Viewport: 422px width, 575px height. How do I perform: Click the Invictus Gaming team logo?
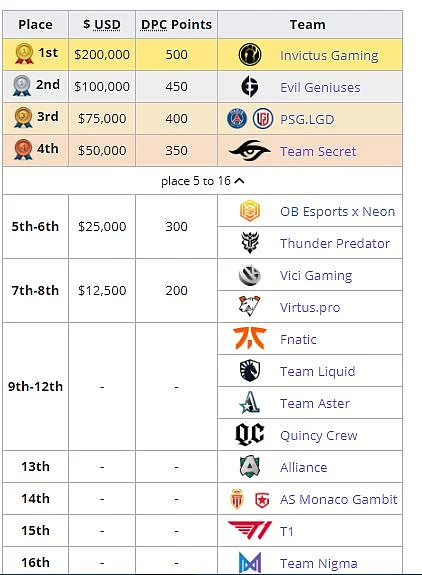pos(250,54)
